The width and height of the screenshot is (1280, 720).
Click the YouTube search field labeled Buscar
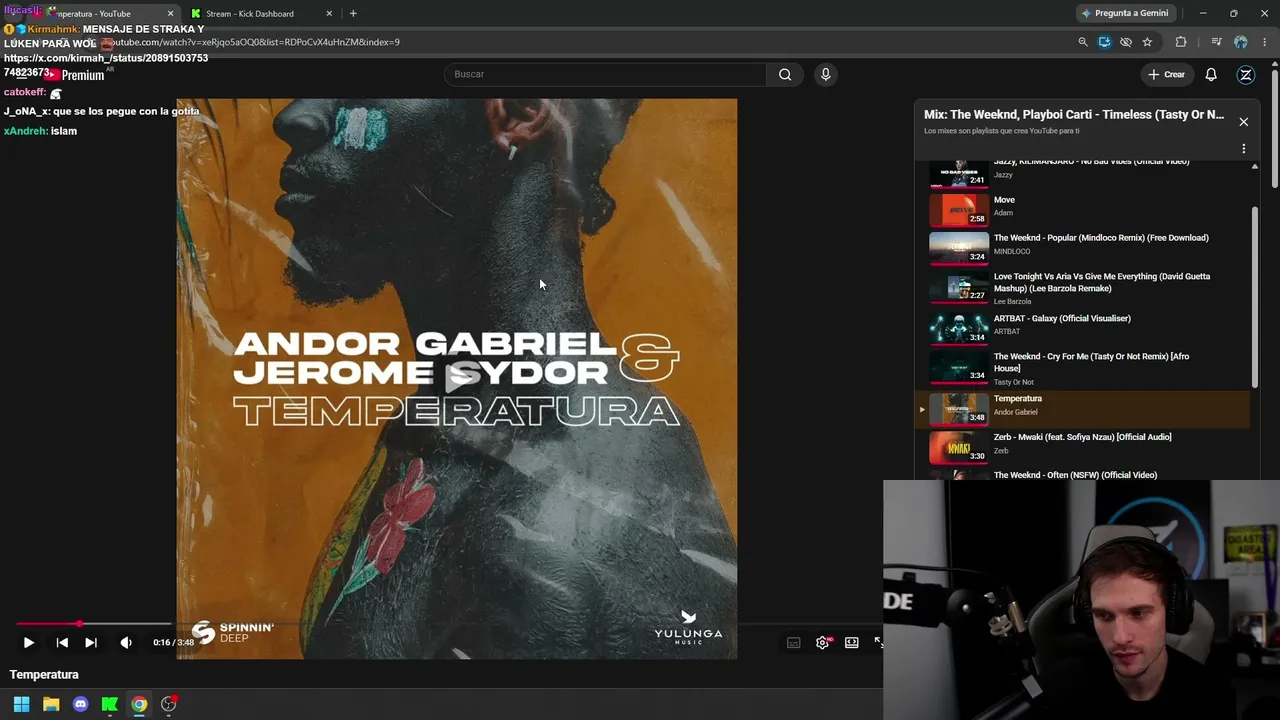(x=605, y=74)
